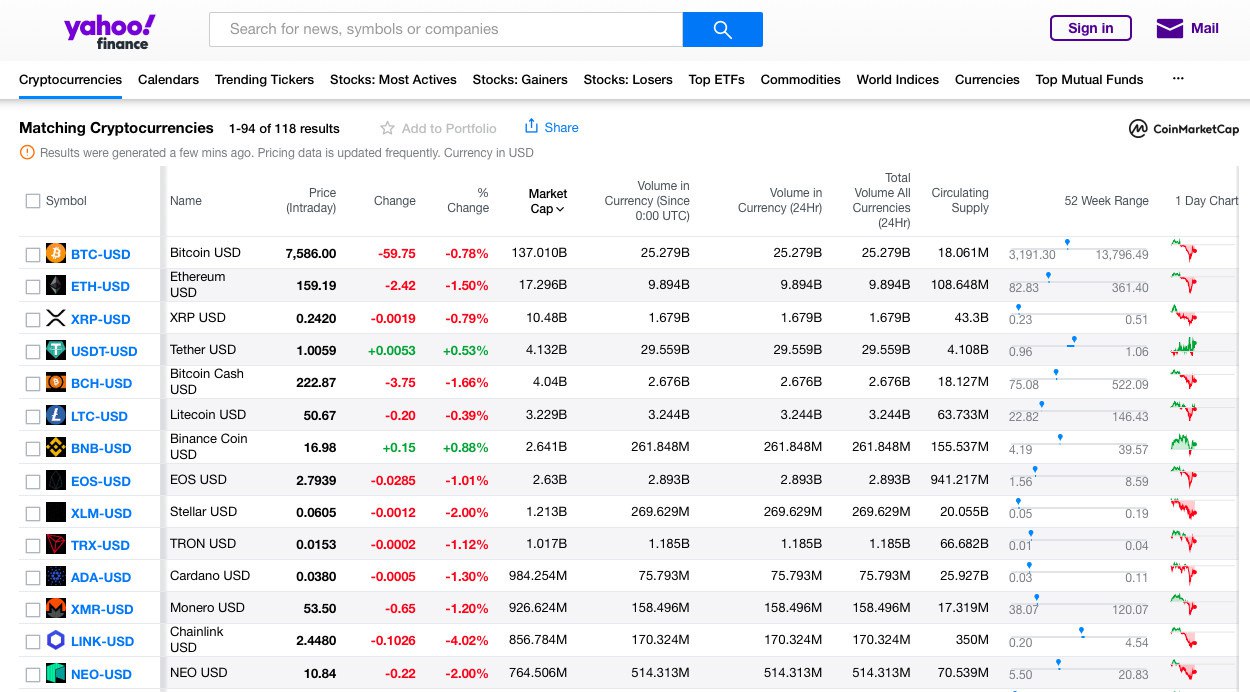The image size is (1250, 692).
Task: Click the Mail text link
Action: (1204, 28)
